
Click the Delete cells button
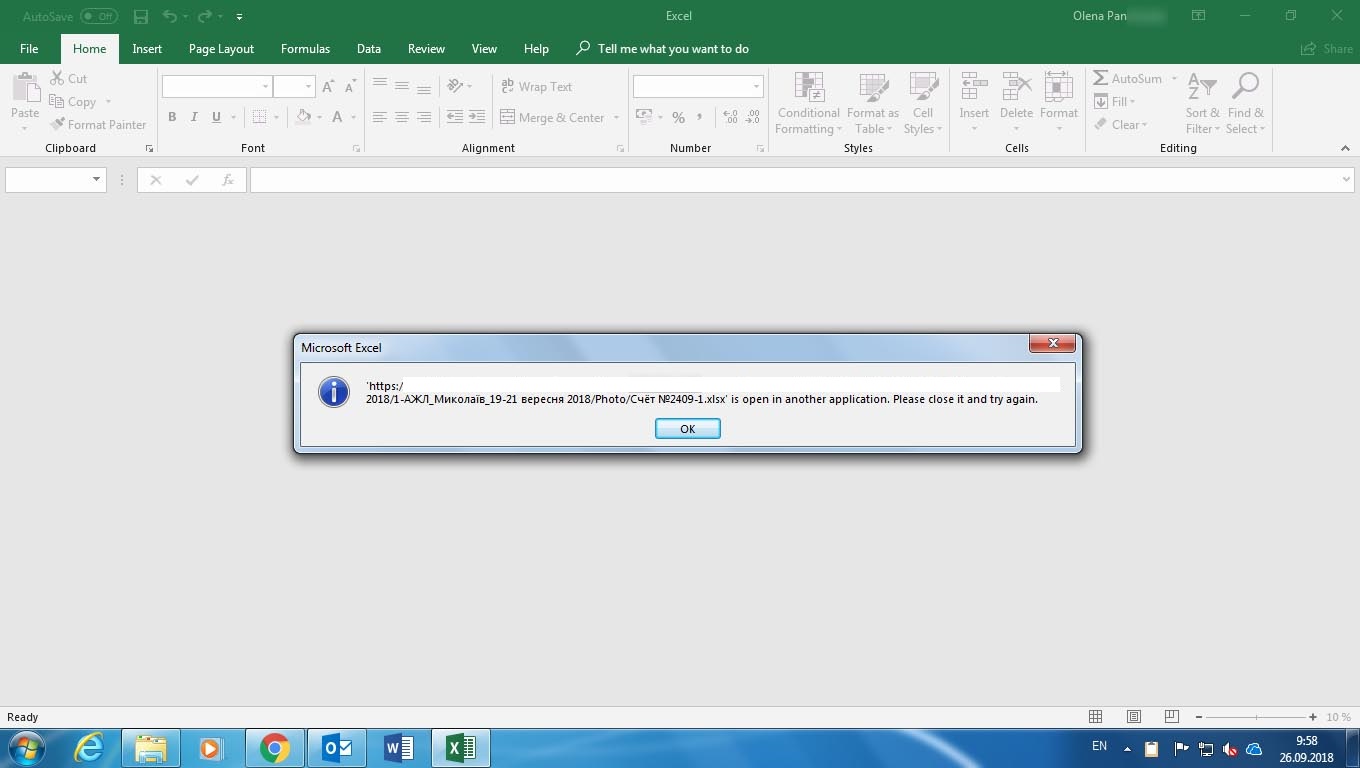(x=1016, y=103)
